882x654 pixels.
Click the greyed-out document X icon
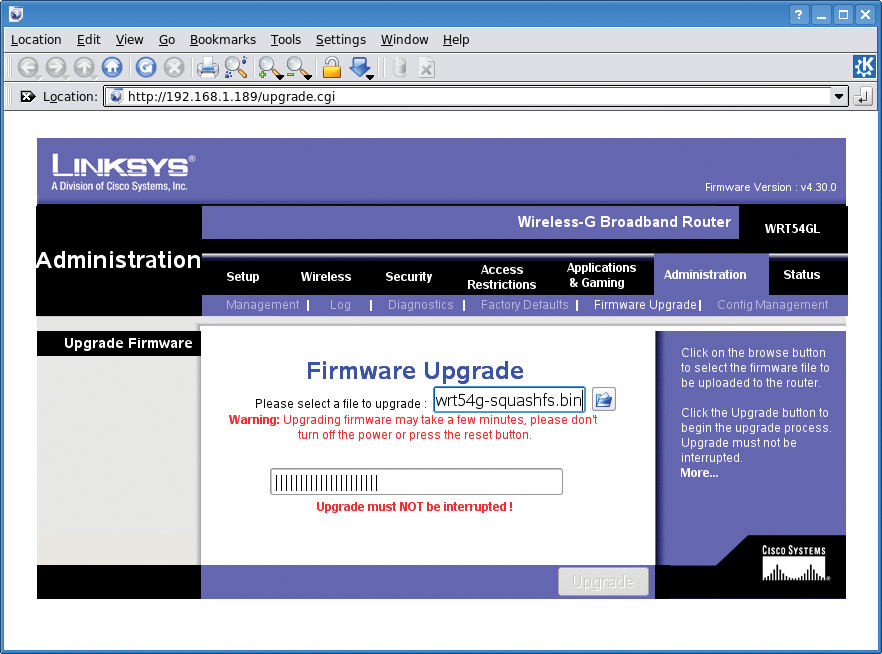426,67
